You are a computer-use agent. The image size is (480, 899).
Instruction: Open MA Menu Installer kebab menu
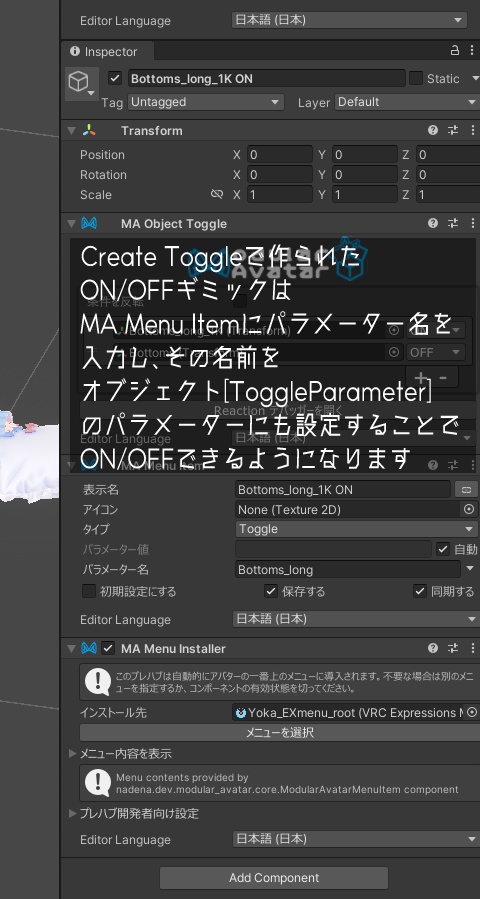point(472,648)
